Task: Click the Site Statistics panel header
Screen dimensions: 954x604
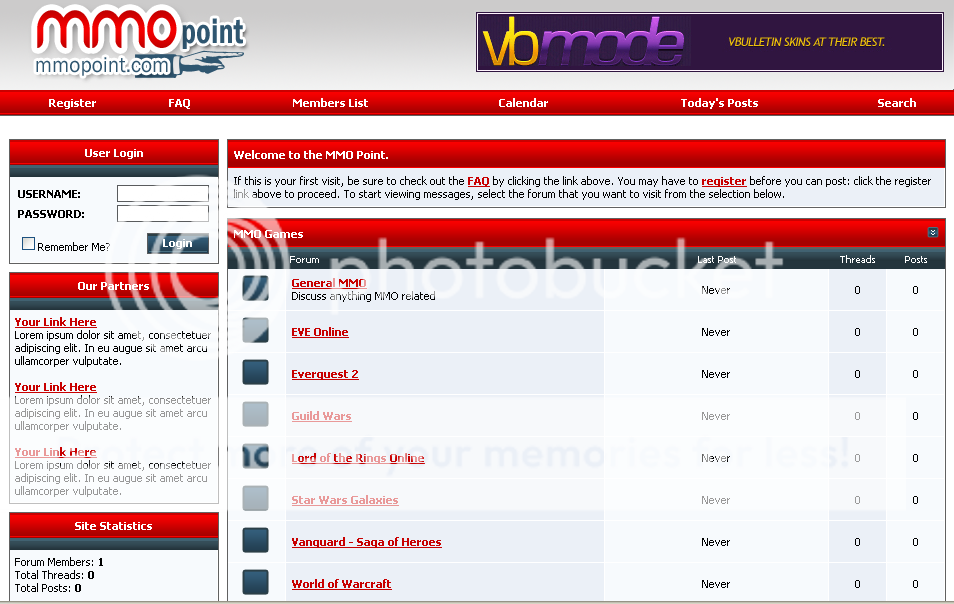Action: tap(114, 526)
